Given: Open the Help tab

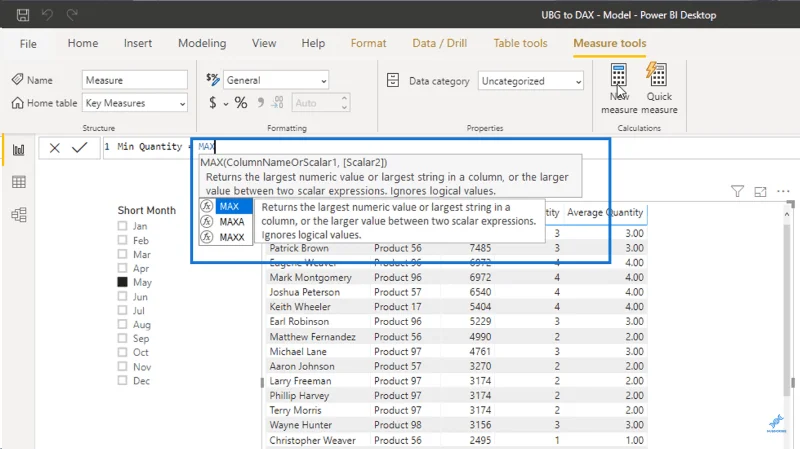Looking at the screenshot, I should [x=313, y=43].
